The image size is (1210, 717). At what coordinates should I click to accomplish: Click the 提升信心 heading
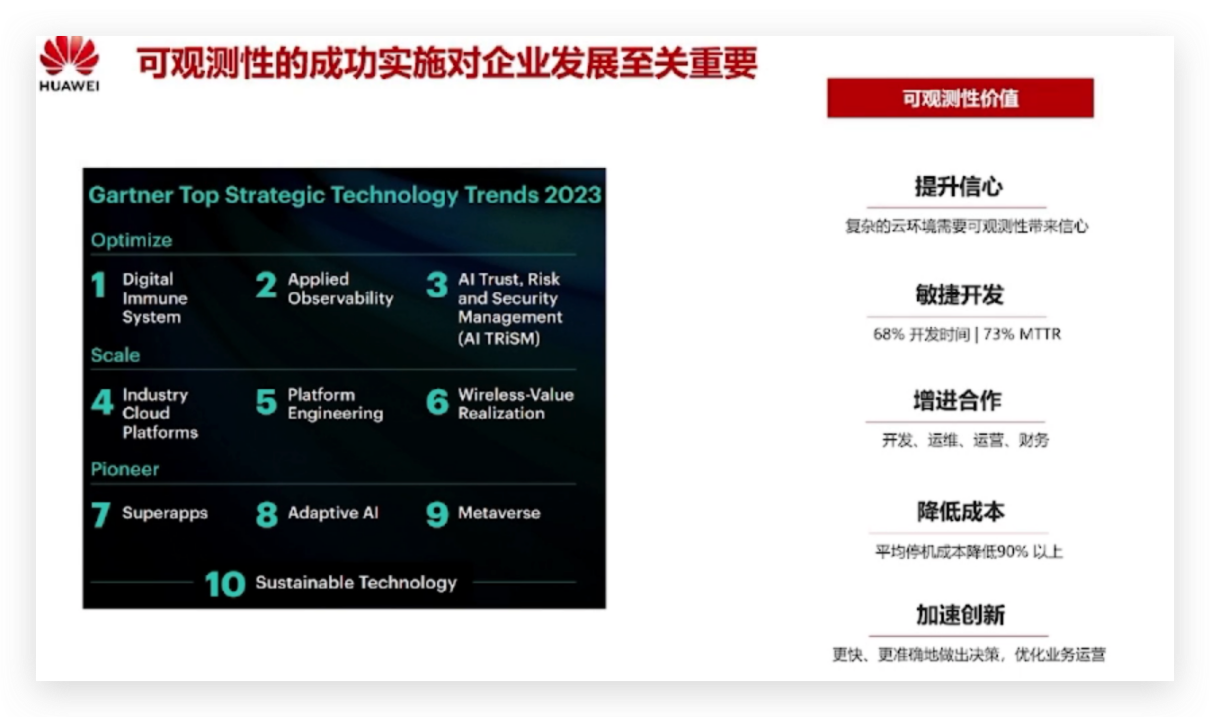coord(958,186)
